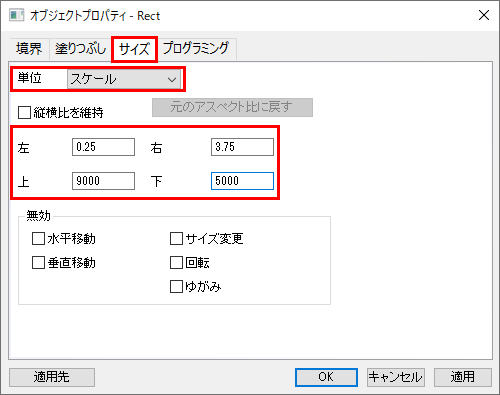Viewport: 500px width, 395px height.
Task: Enable the 回転 checkbox
Action: (176, 262)
